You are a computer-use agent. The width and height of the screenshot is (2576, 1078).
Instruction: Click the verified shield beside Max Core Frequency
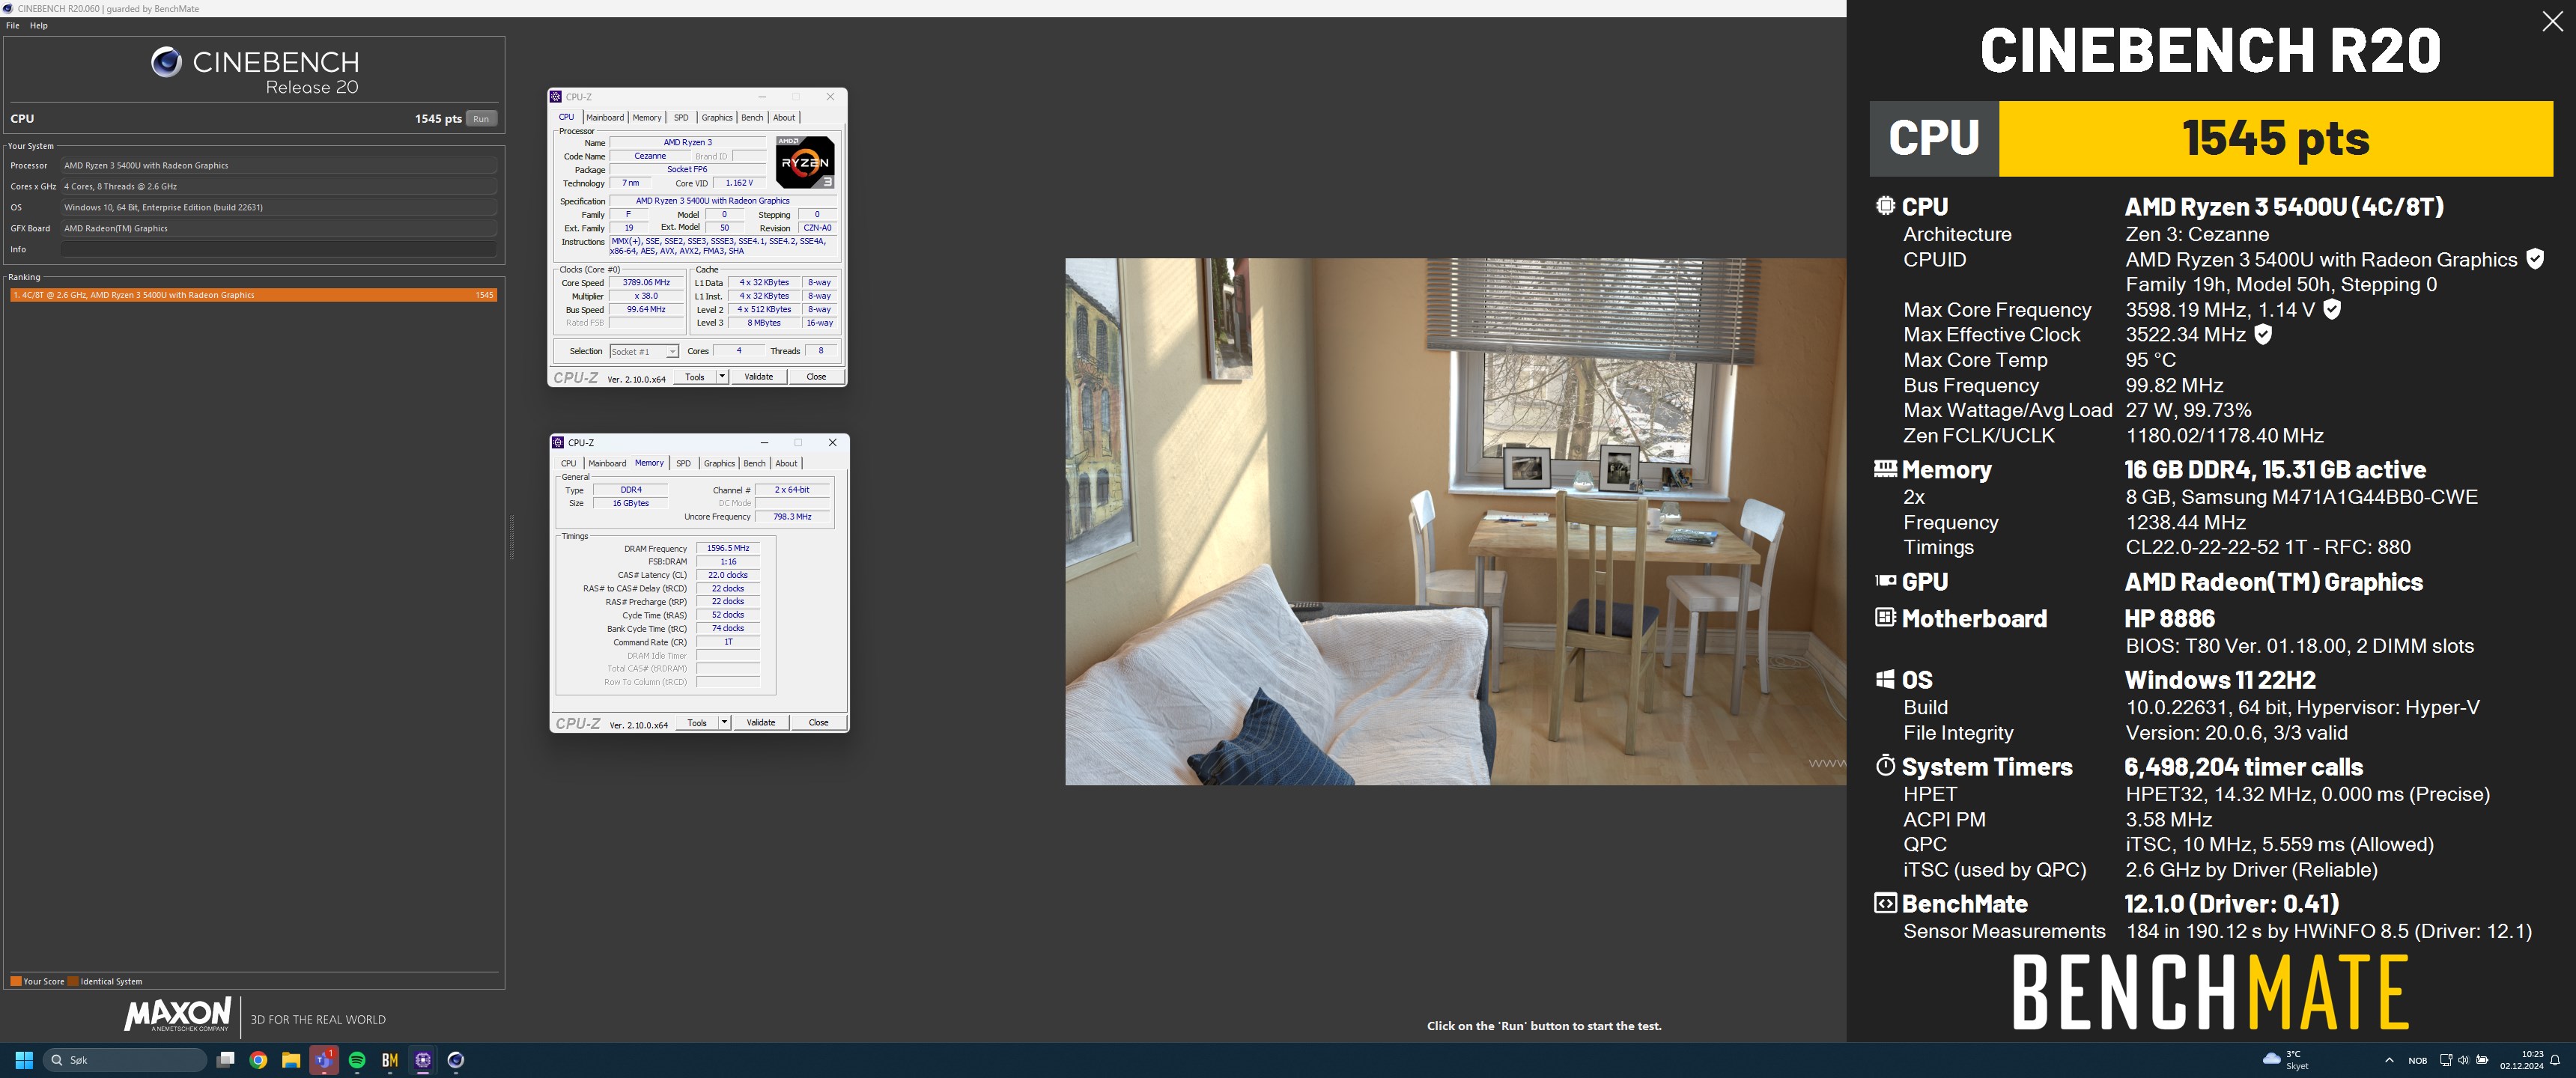coord(2332,309)
